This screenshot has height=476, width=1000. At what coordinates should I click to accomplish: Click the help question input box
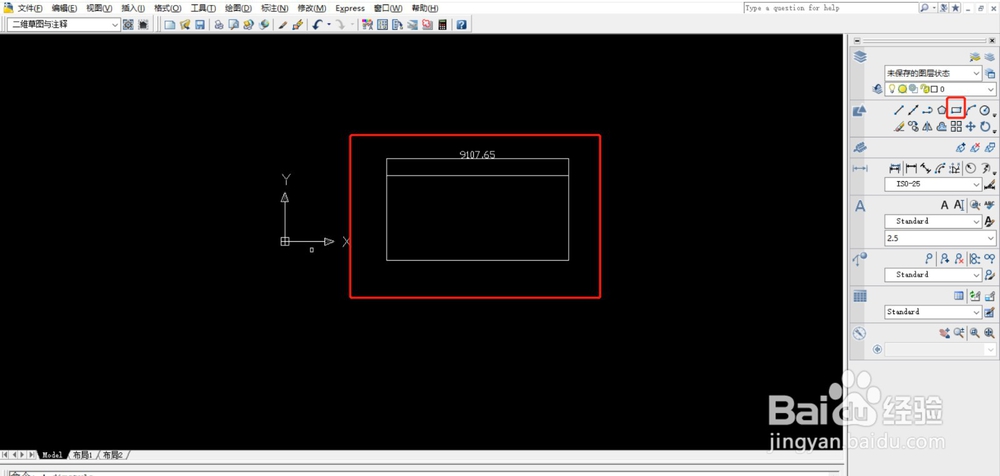pyautogui.click(x=830, y=8)
